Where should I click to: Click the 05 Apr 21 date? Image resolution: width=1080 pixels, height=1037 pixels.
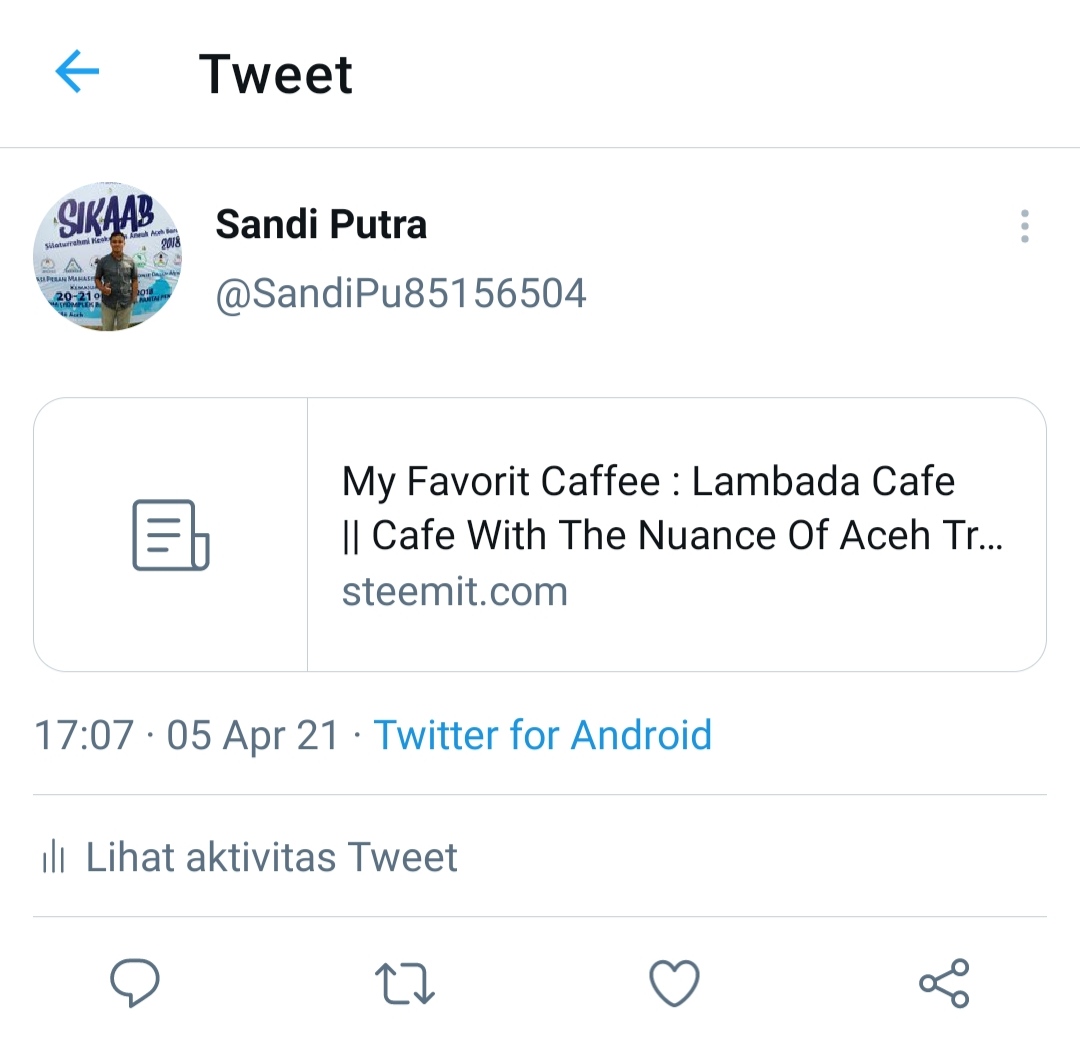253,735
